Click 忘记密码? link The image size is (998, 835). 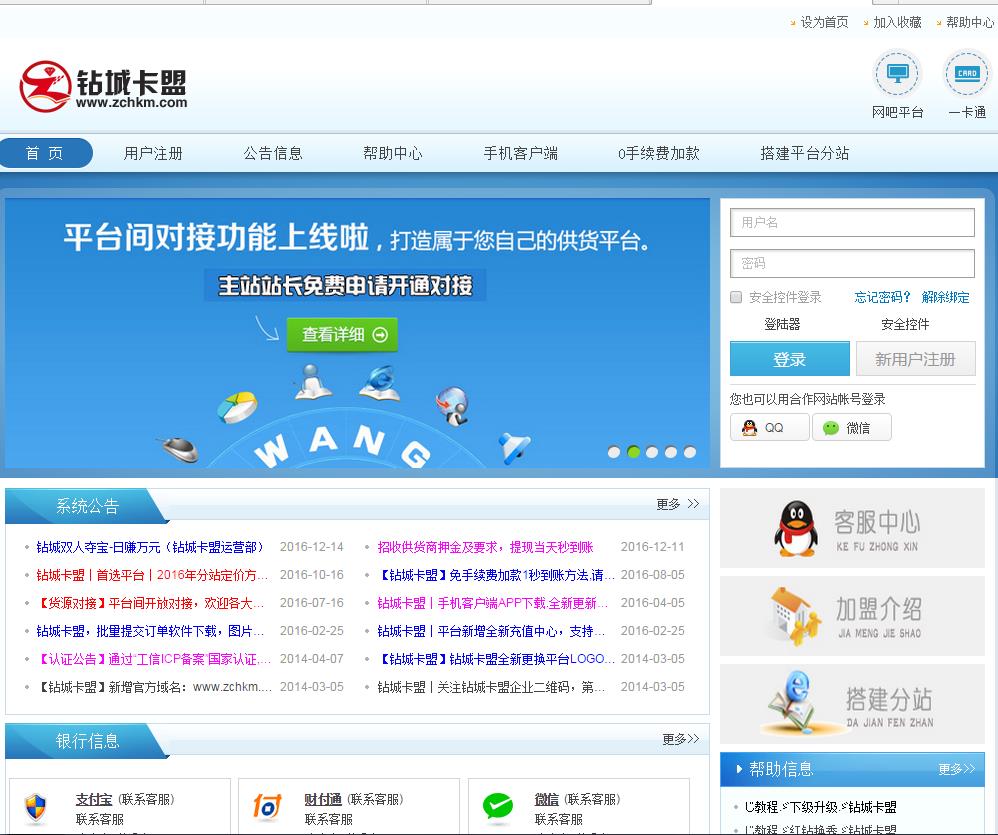882,297
